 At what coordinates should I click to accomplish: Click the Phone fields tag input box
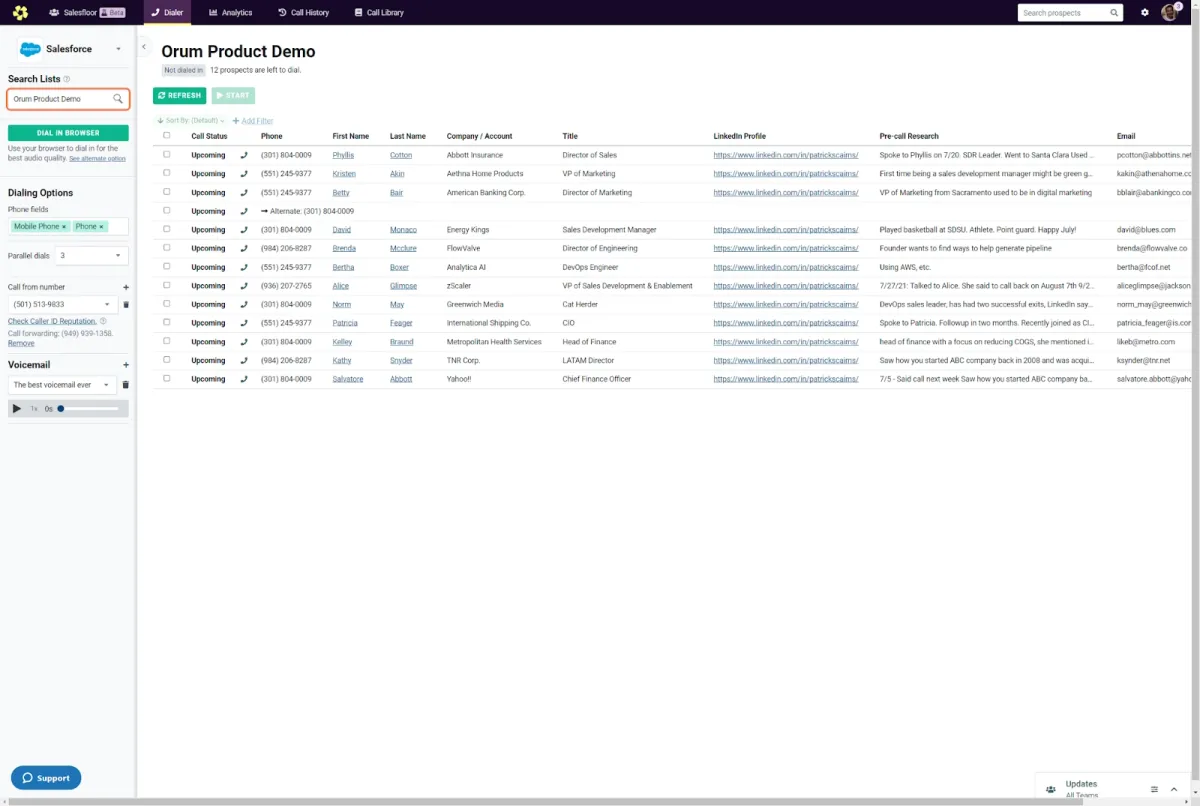pyautogui.click(x=68, y=227)
